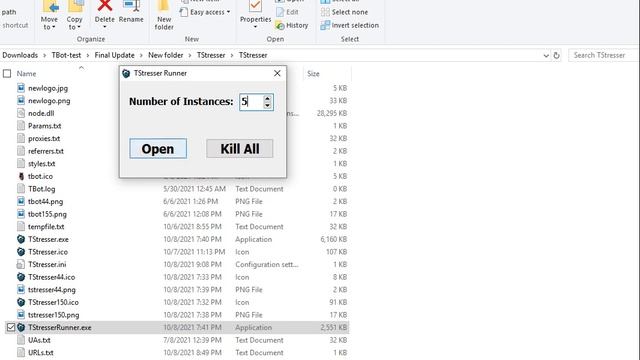This screenshot has width=640, height=360.
Task: Click Invert selection in ribbon
Action: (350, 25)
